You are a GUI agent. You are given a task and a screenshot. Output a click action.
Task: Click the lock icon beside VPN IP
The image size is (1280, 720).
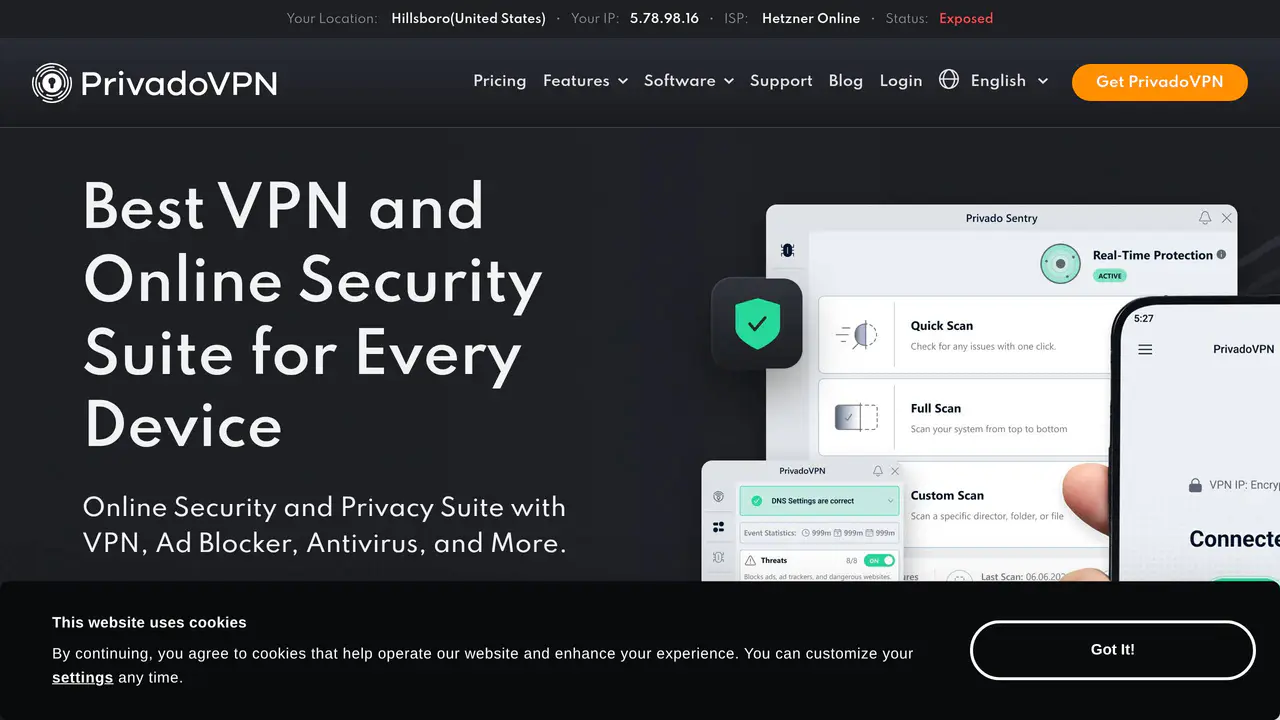[1195, 485]
